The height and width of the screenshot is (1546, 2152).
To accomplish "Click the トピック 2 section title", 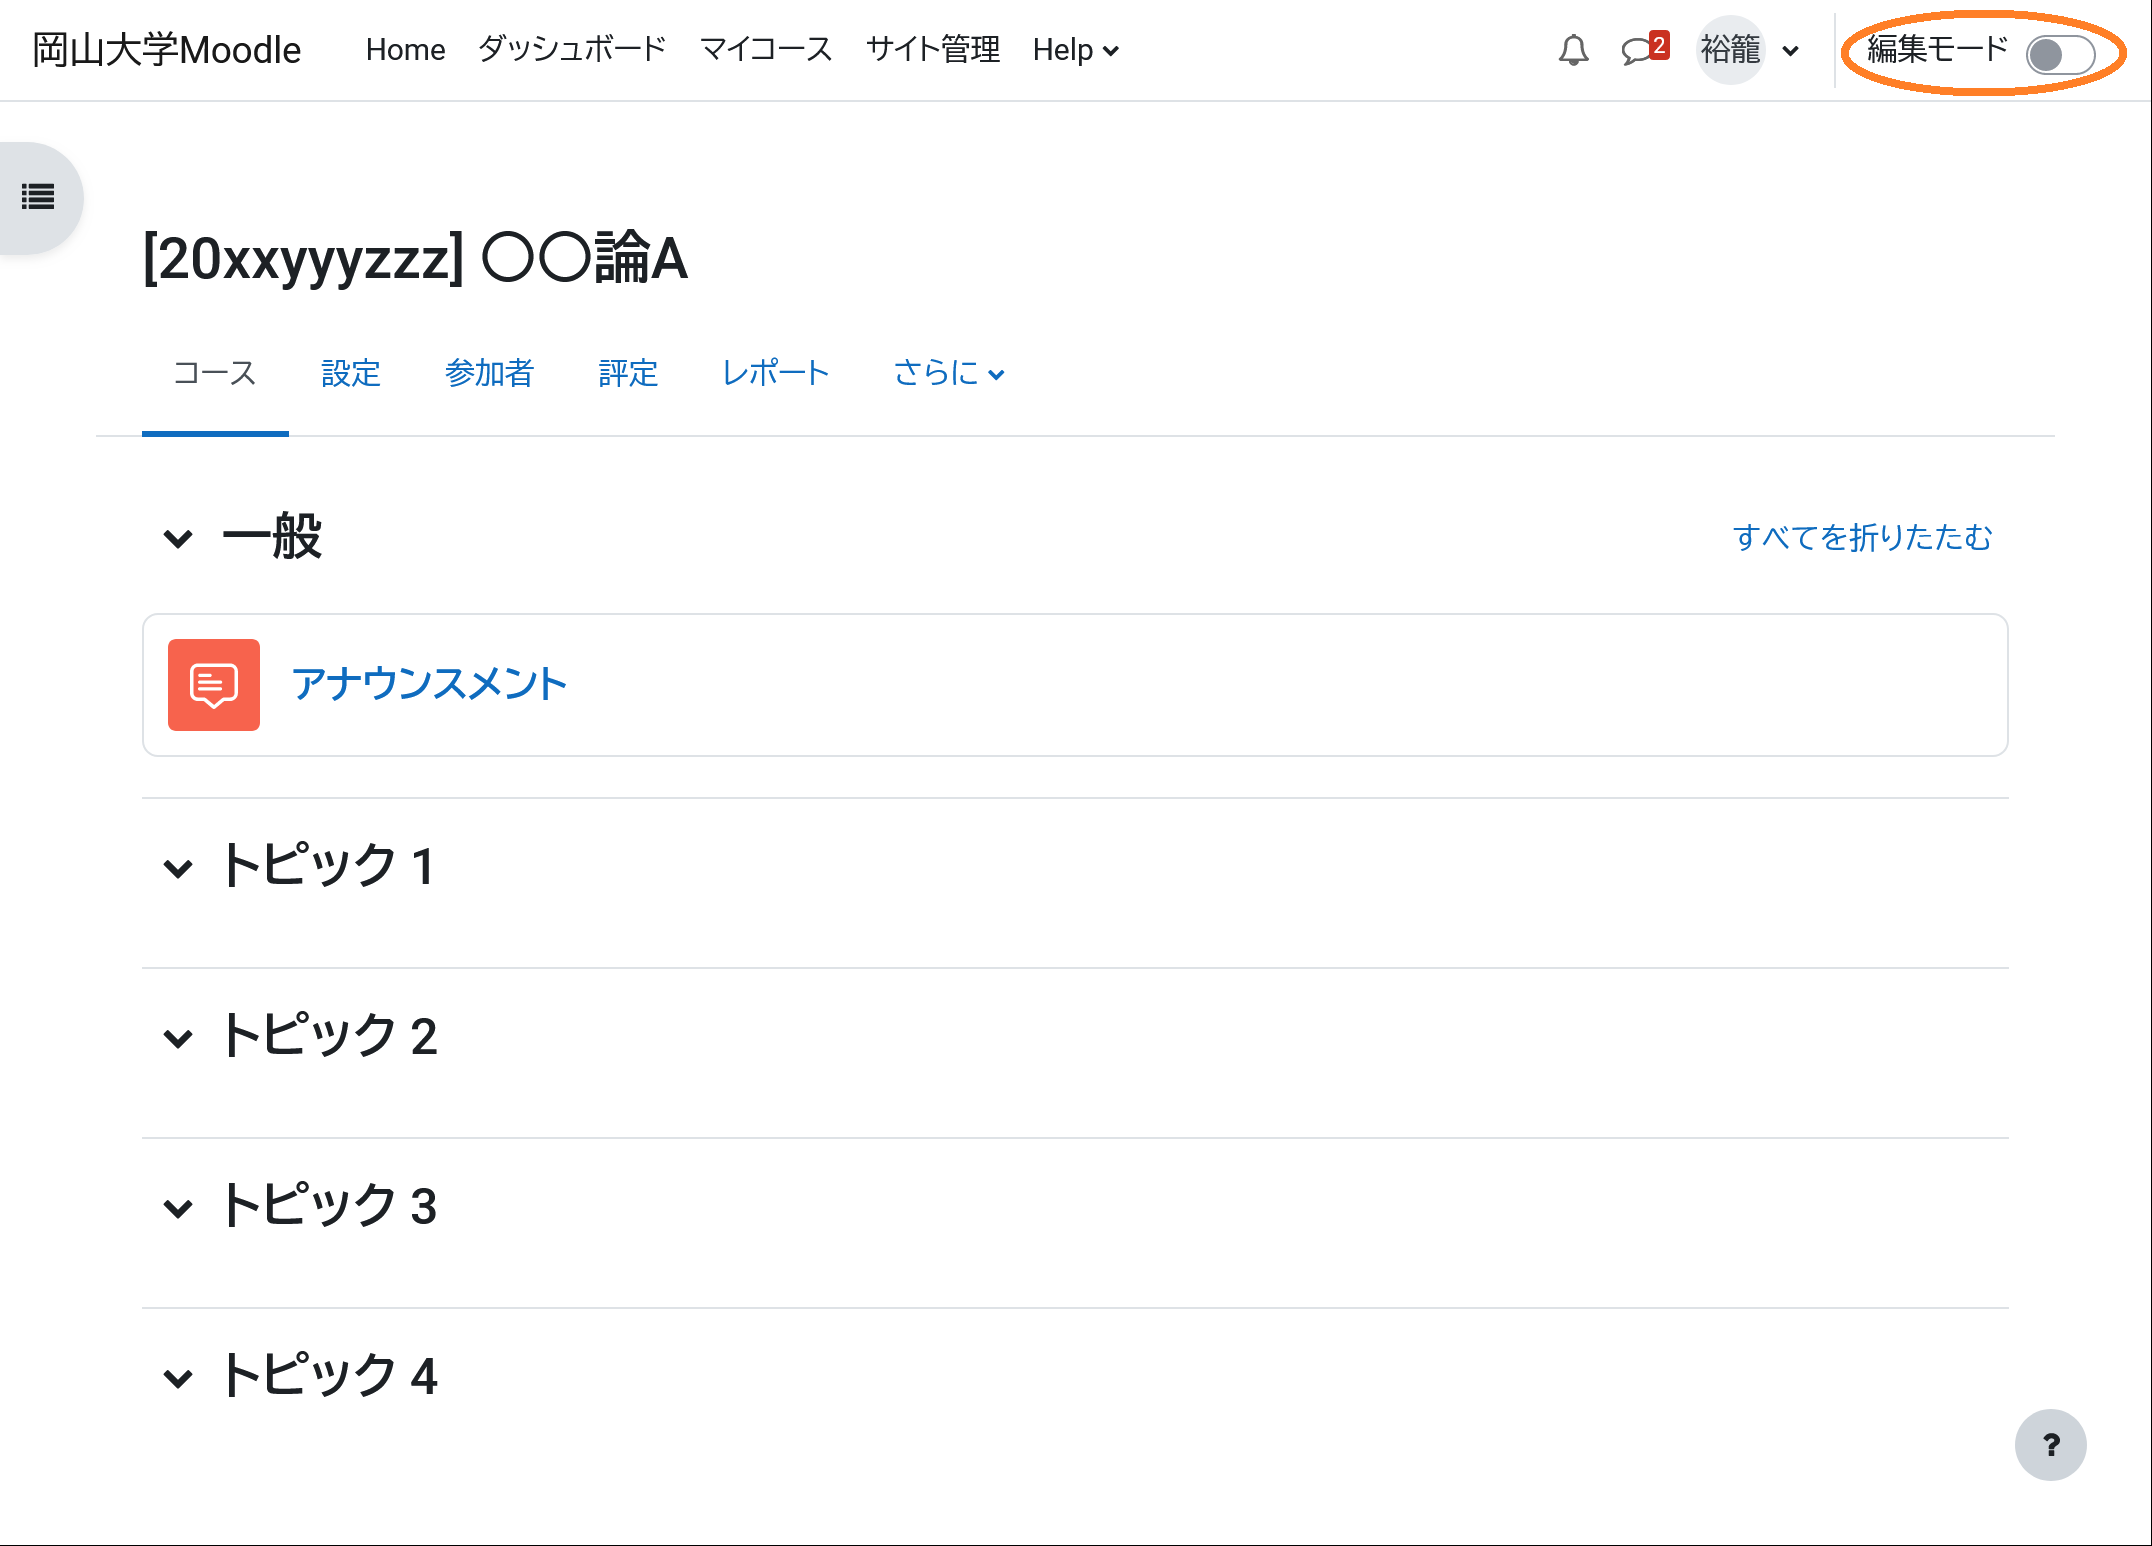I will [329, 1036].
